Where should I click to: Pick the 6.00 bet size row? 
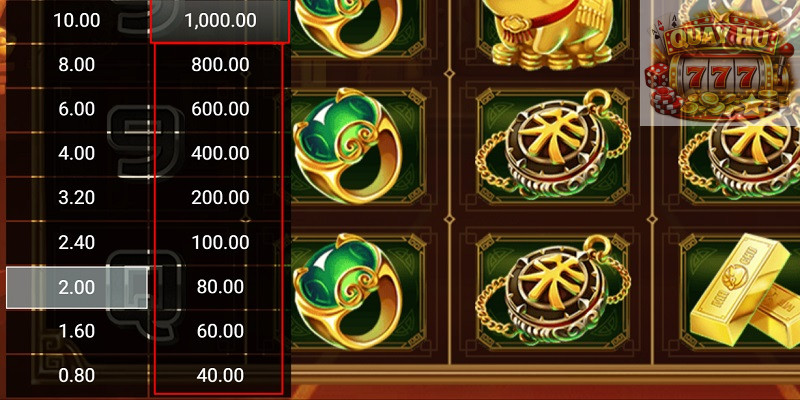77,109
